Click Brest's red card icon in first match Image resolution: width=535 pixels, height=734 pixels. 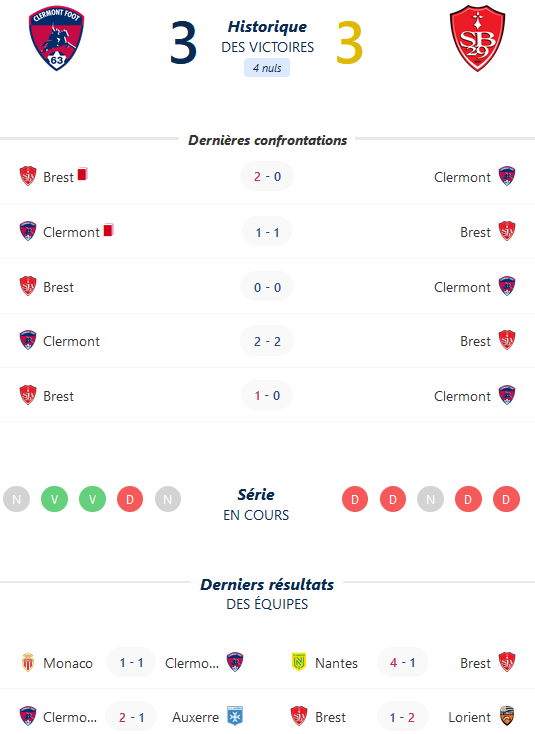tap(82, 174)
